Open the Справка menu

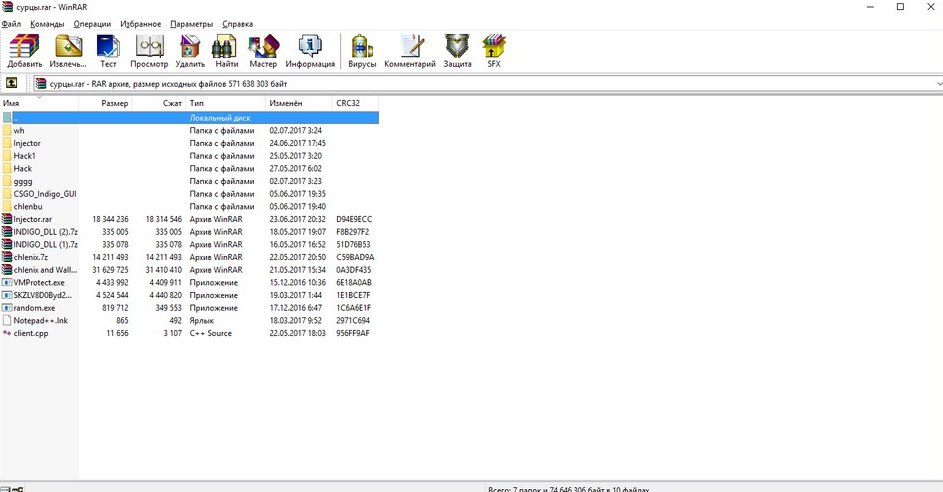[x=238, y=24]
